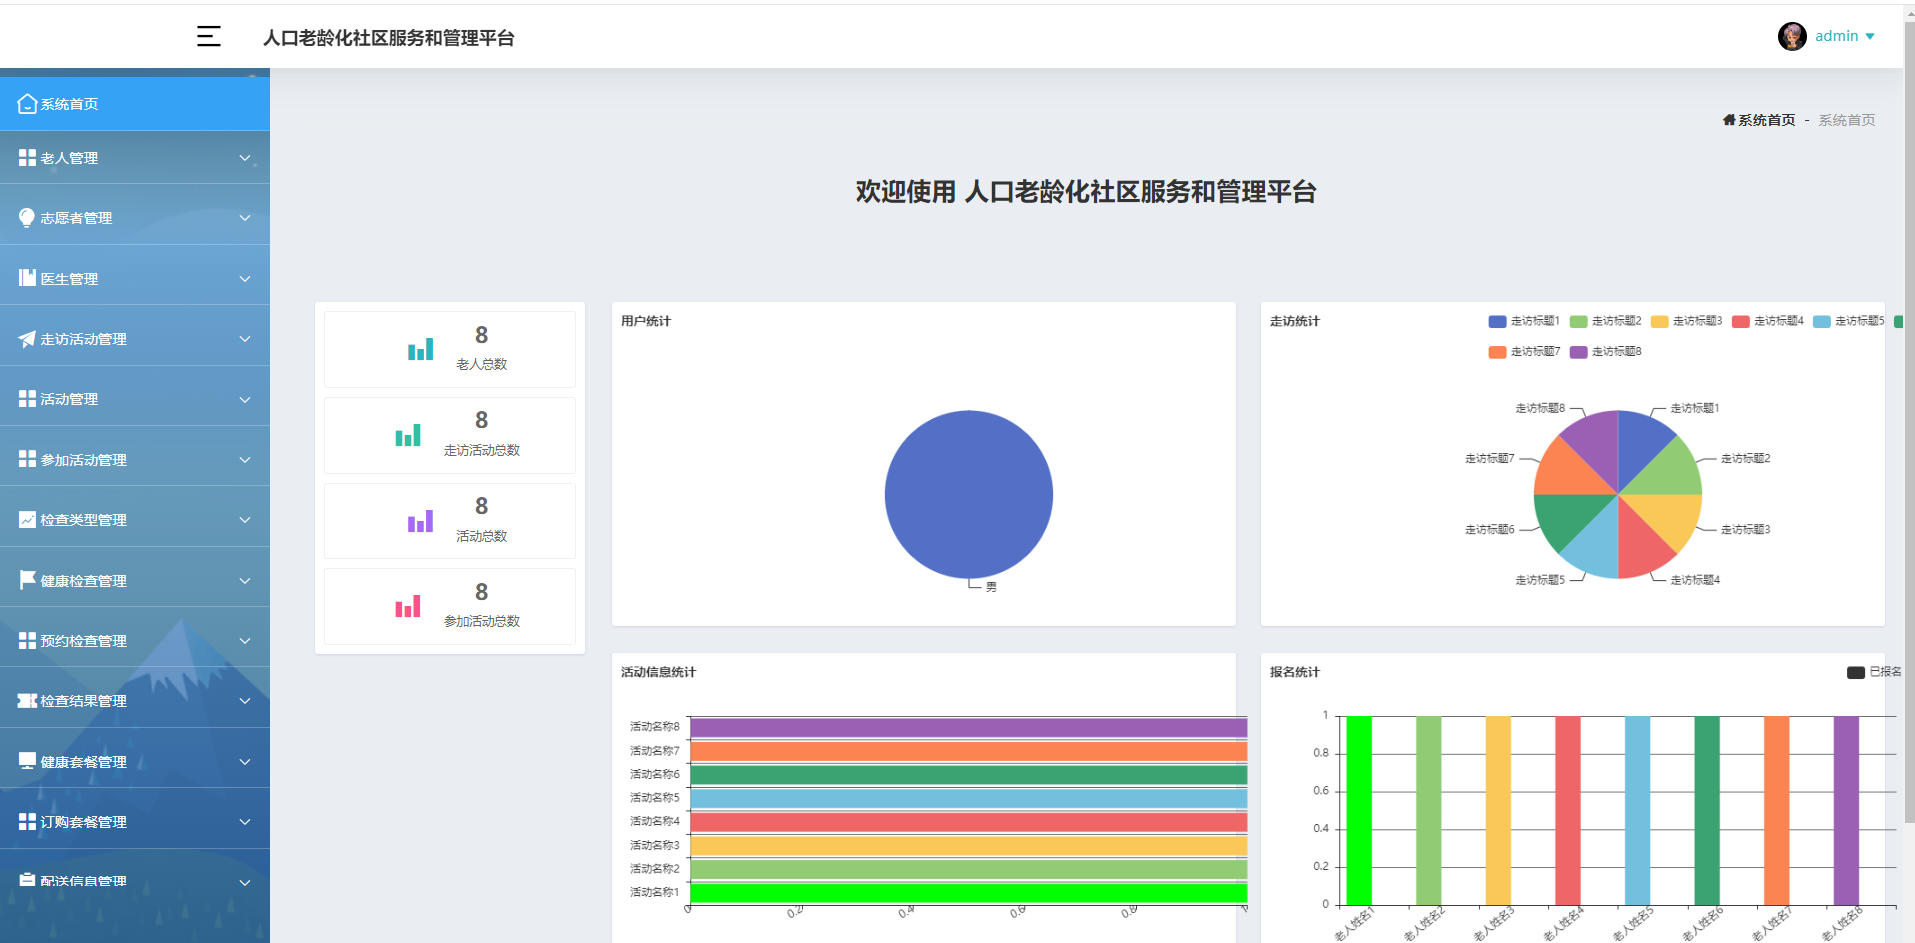
Task: Click the home icon beside 系统首页 in sidebar
Action: [x=27, y=104]
